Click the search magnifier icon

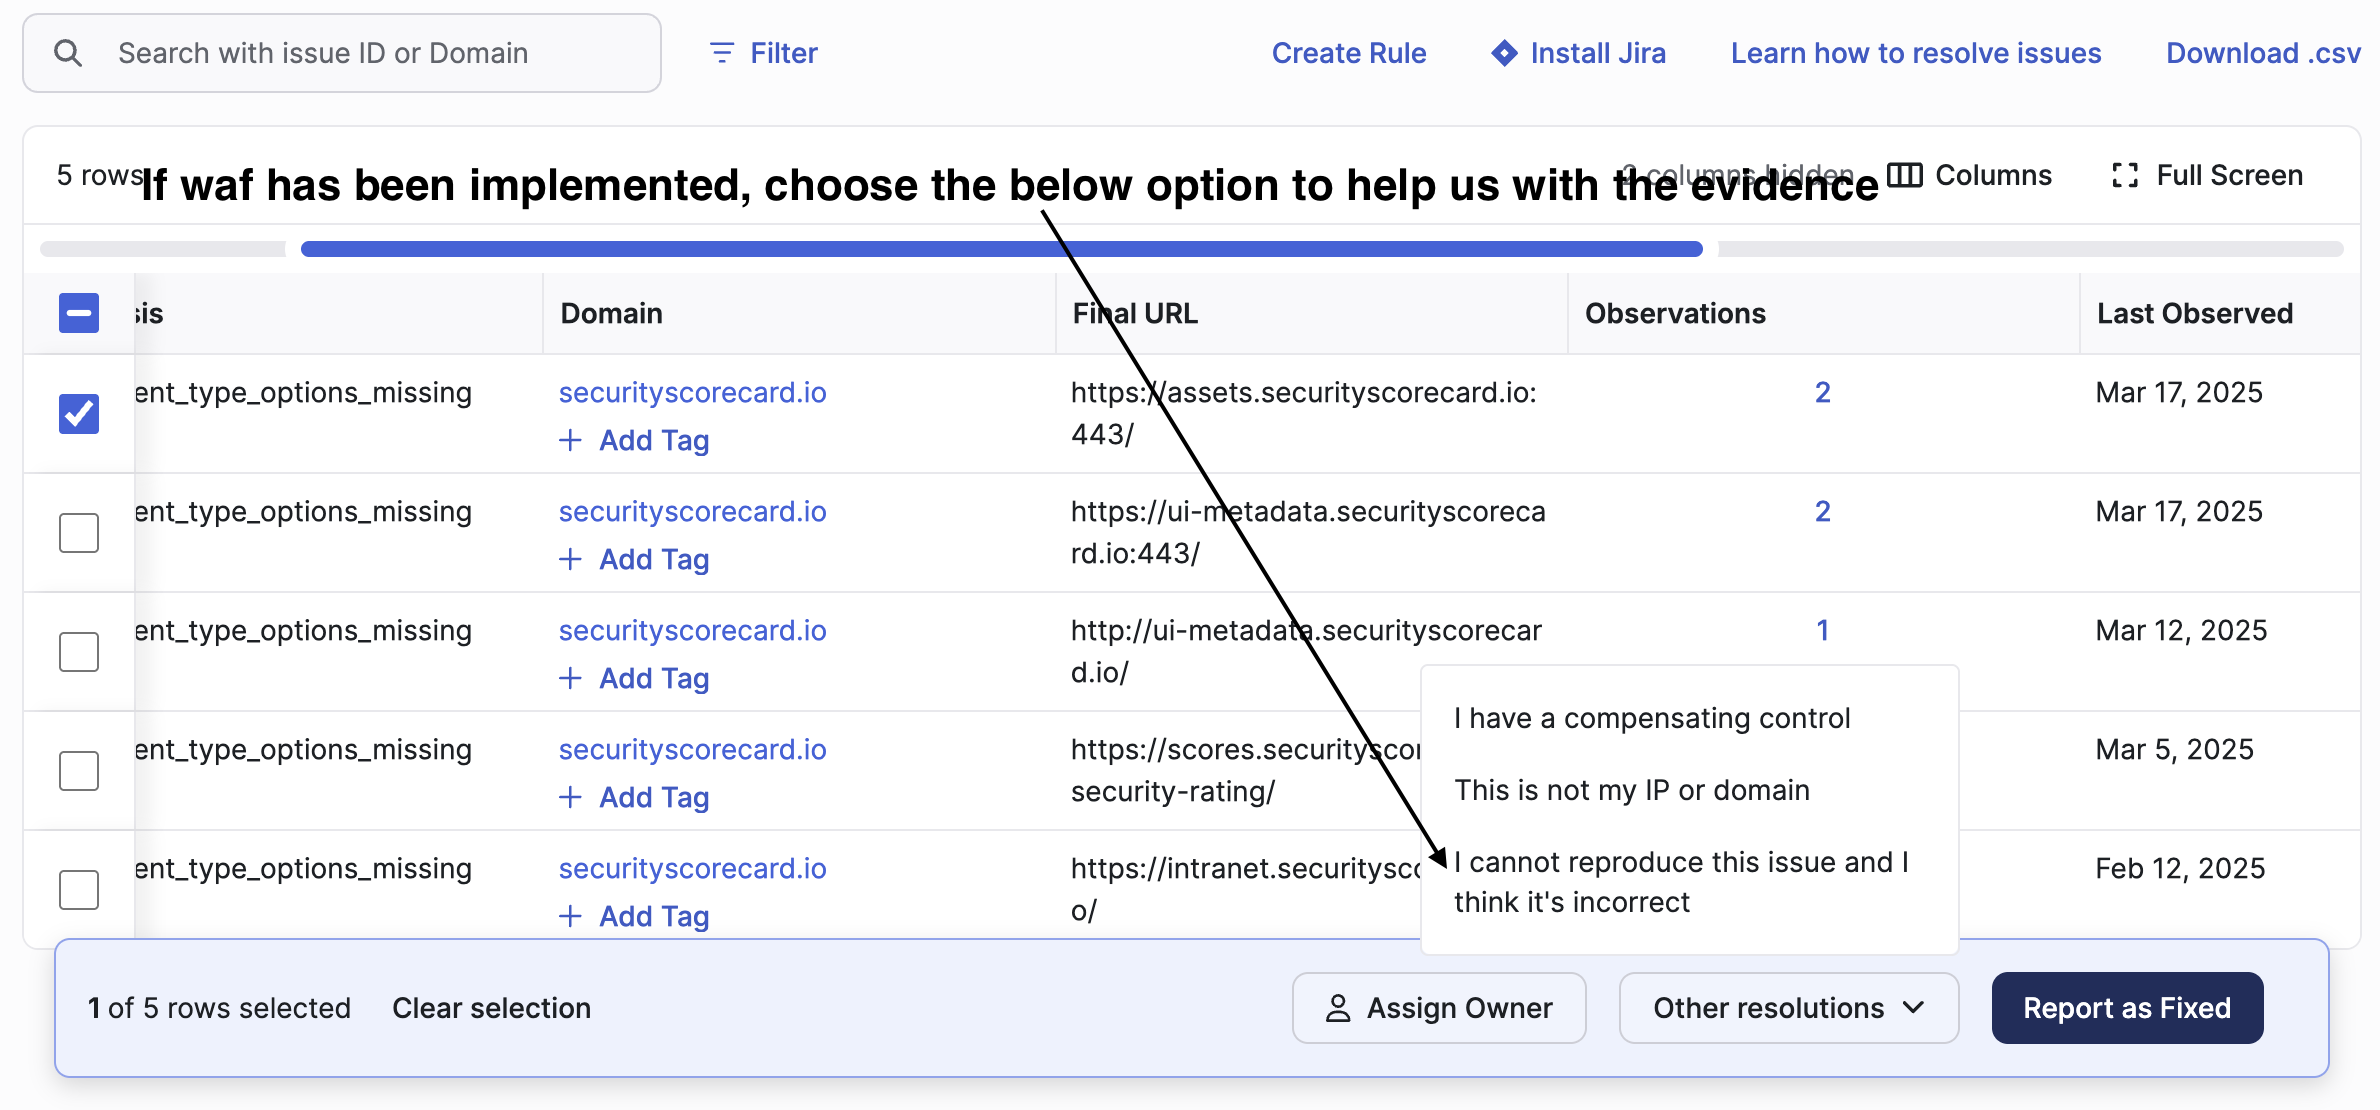[x=68, y=53]
